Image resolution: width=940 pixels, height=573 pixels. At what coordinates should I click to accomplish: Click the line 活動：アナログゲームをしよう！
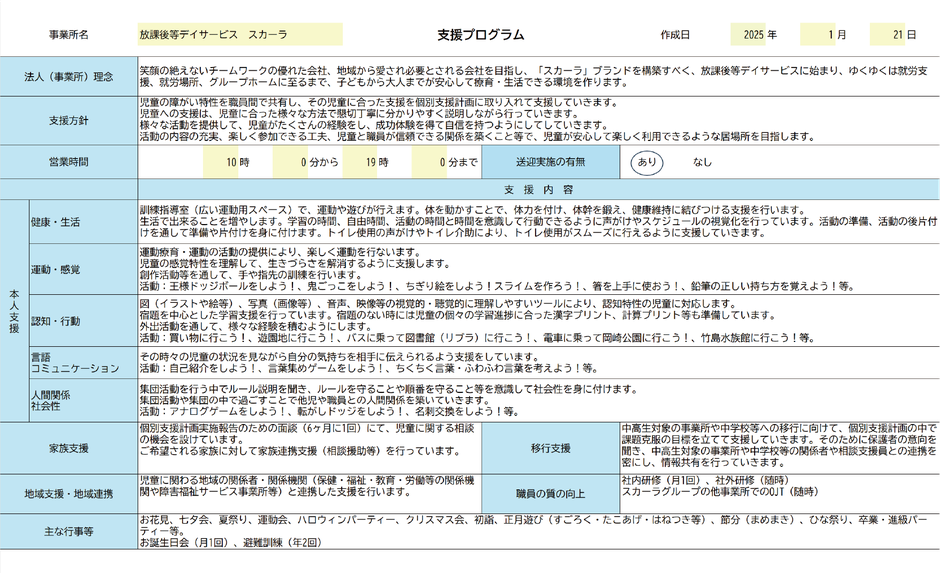point(329,411)
